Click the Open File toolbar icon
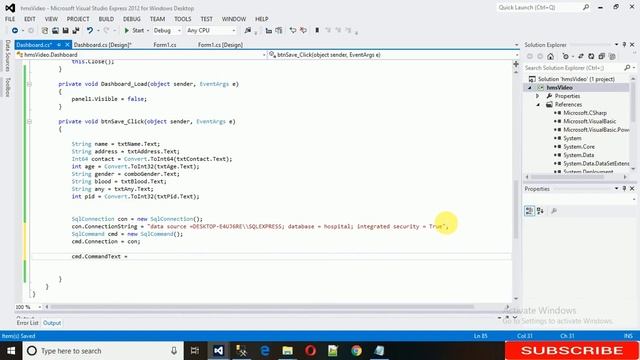Viewport: 640px width, 360px height. [55, 31]
